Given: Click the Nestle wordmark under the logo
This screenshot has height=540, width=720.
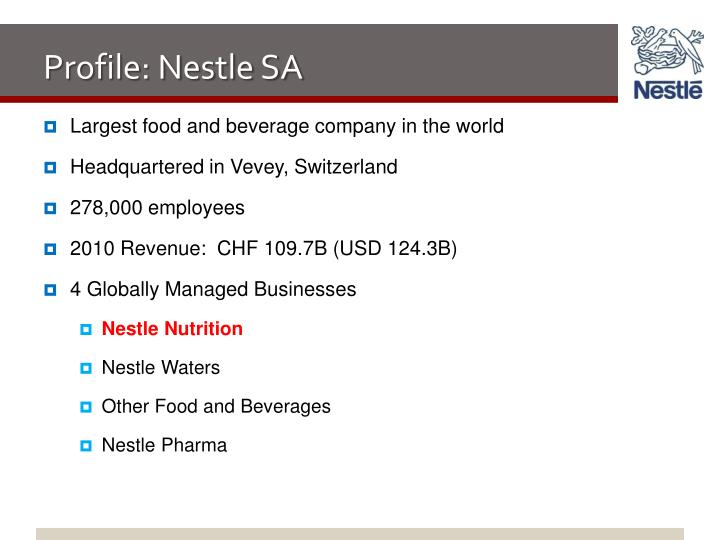Looking at the screenshot, I should [x=668, y=90].
